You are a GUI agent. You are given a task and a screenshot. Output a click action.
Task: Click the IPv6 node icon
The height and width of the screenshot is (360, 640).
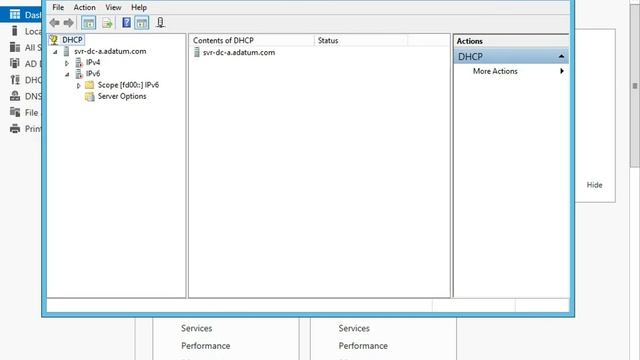pyautogui.click(x=79, y=74)
